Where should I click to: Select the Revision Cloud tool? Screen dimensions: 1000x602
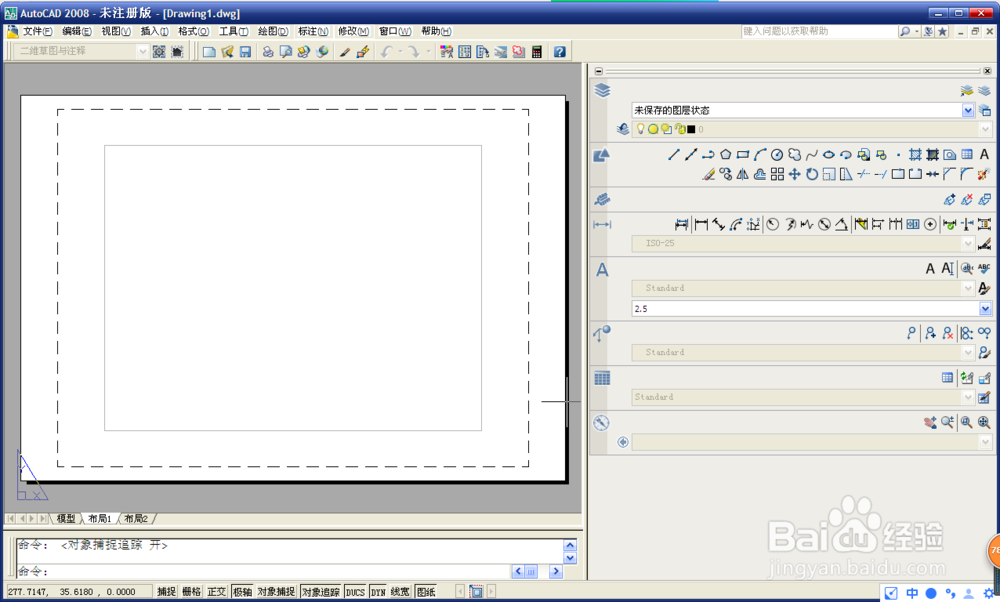coord(794,154)
